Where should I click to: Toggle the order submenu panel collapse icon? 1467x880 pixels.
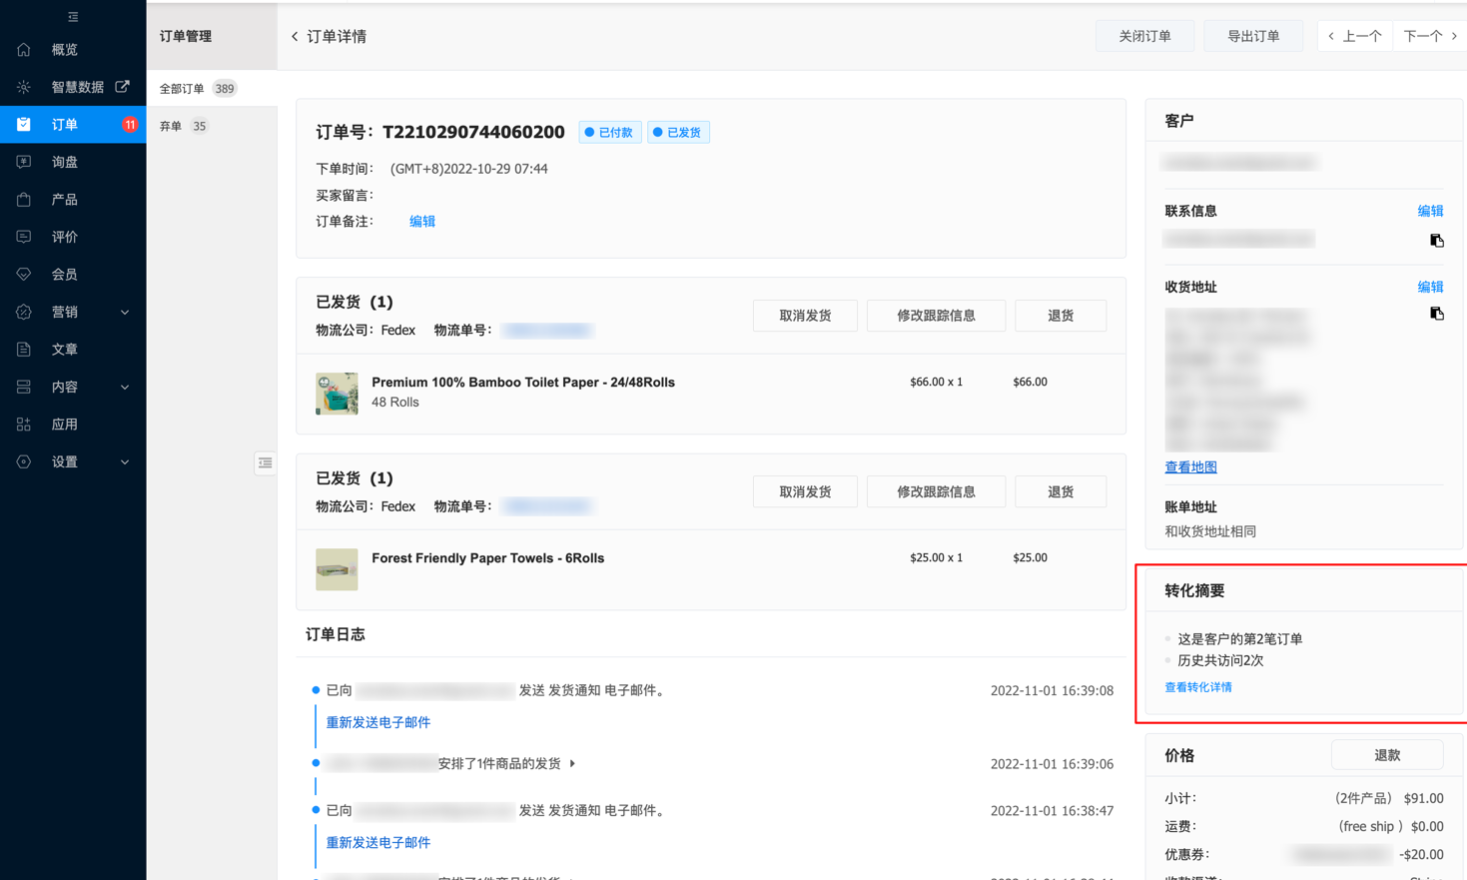pyautogui.click(x=265, y=463)
